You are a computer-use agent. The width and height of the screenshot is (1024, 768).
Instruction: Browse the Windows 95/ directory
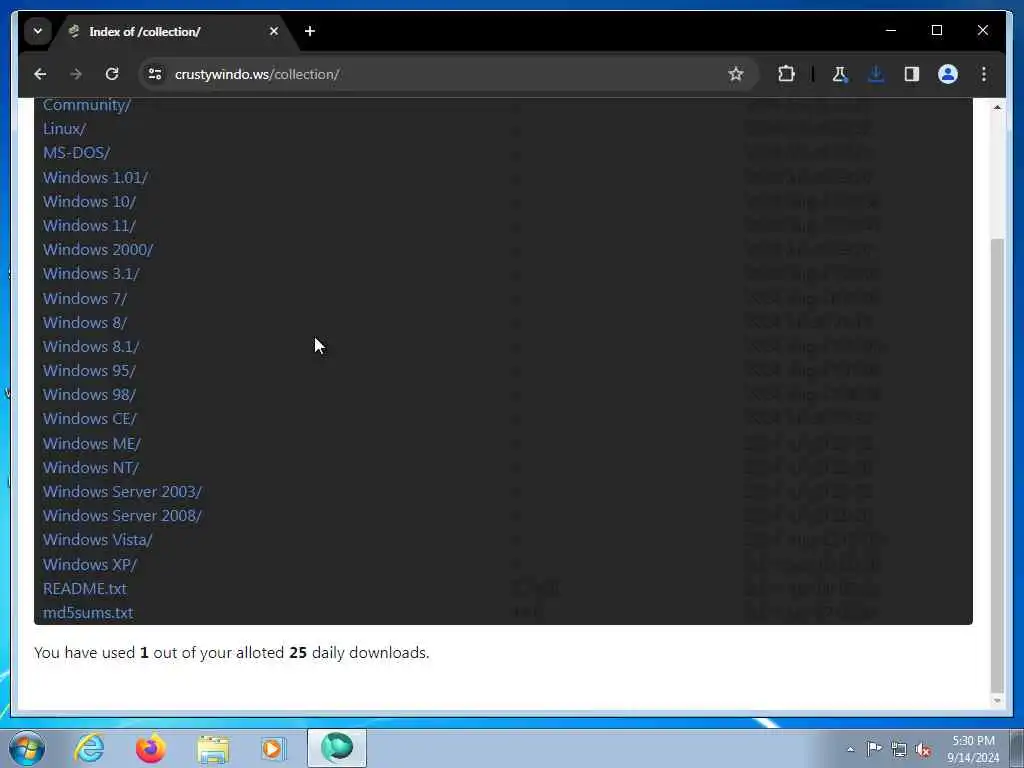point(89,371)
